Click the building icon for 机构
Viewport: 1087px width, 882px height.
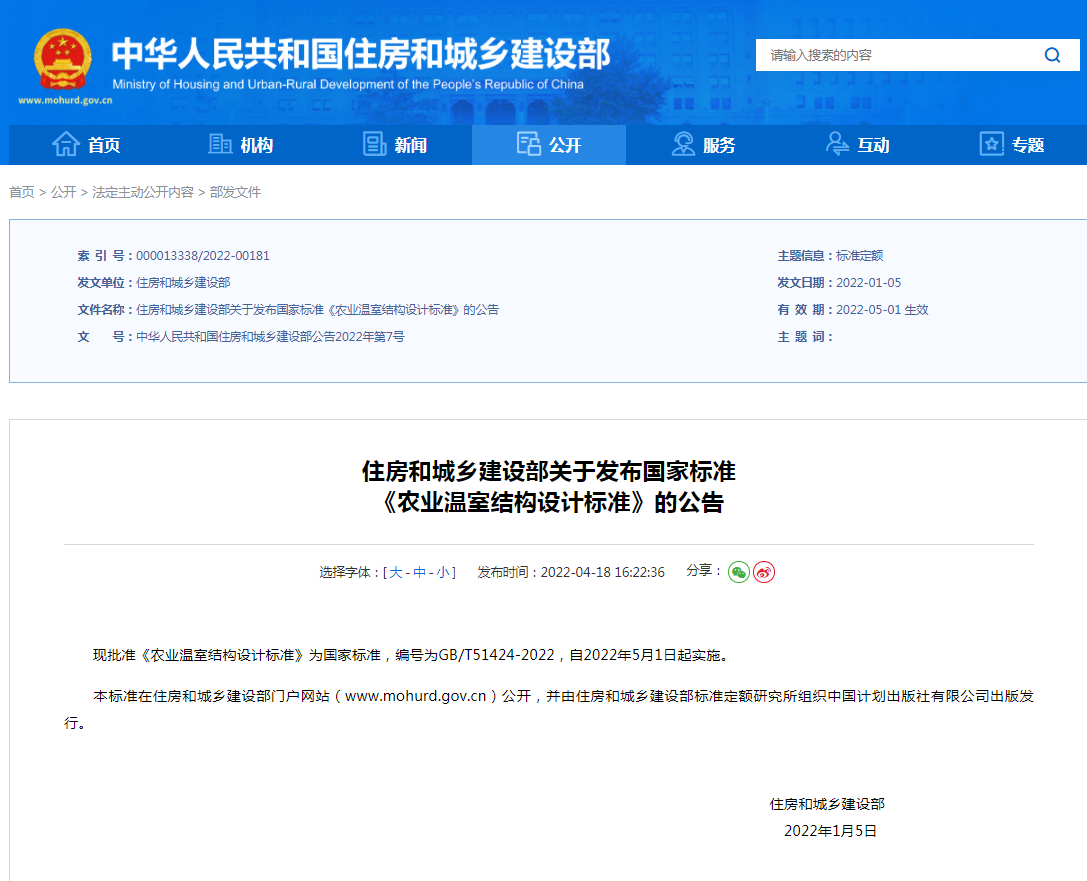pos(220,145)
